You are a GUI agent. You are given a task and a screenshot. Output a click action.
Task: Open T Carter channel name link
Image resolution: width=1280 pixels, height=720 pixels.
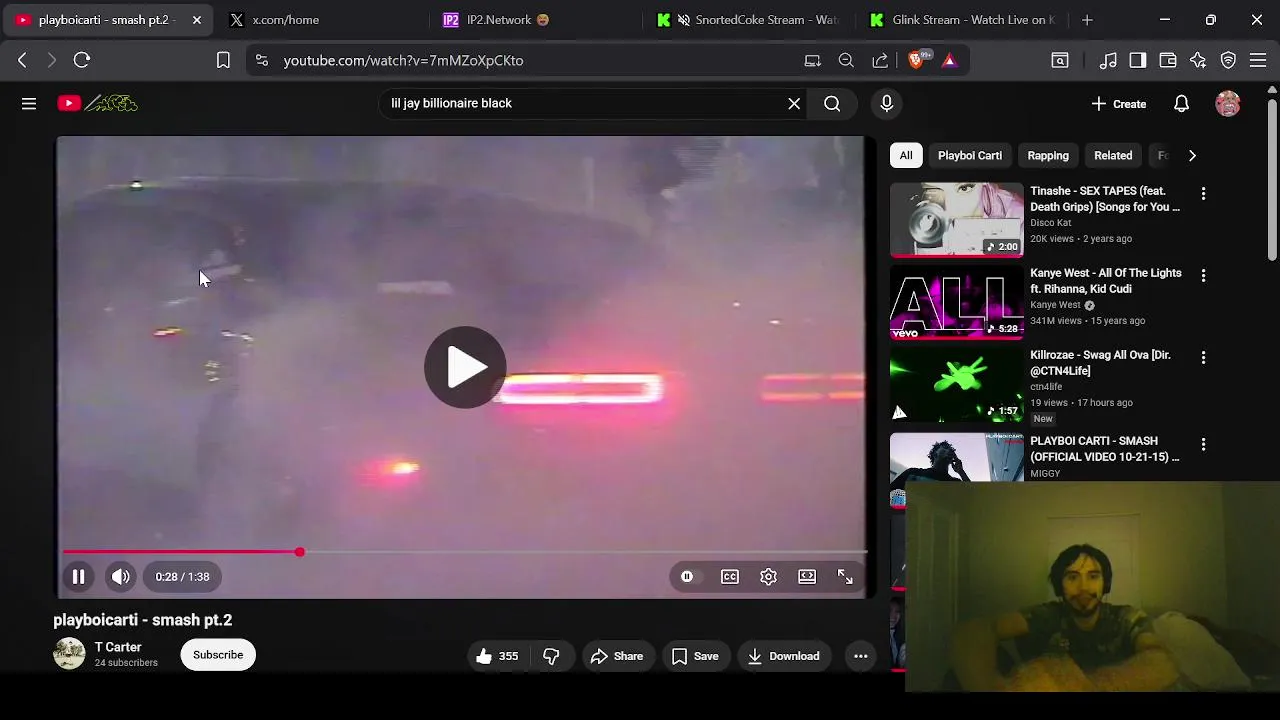coord(118,647)
